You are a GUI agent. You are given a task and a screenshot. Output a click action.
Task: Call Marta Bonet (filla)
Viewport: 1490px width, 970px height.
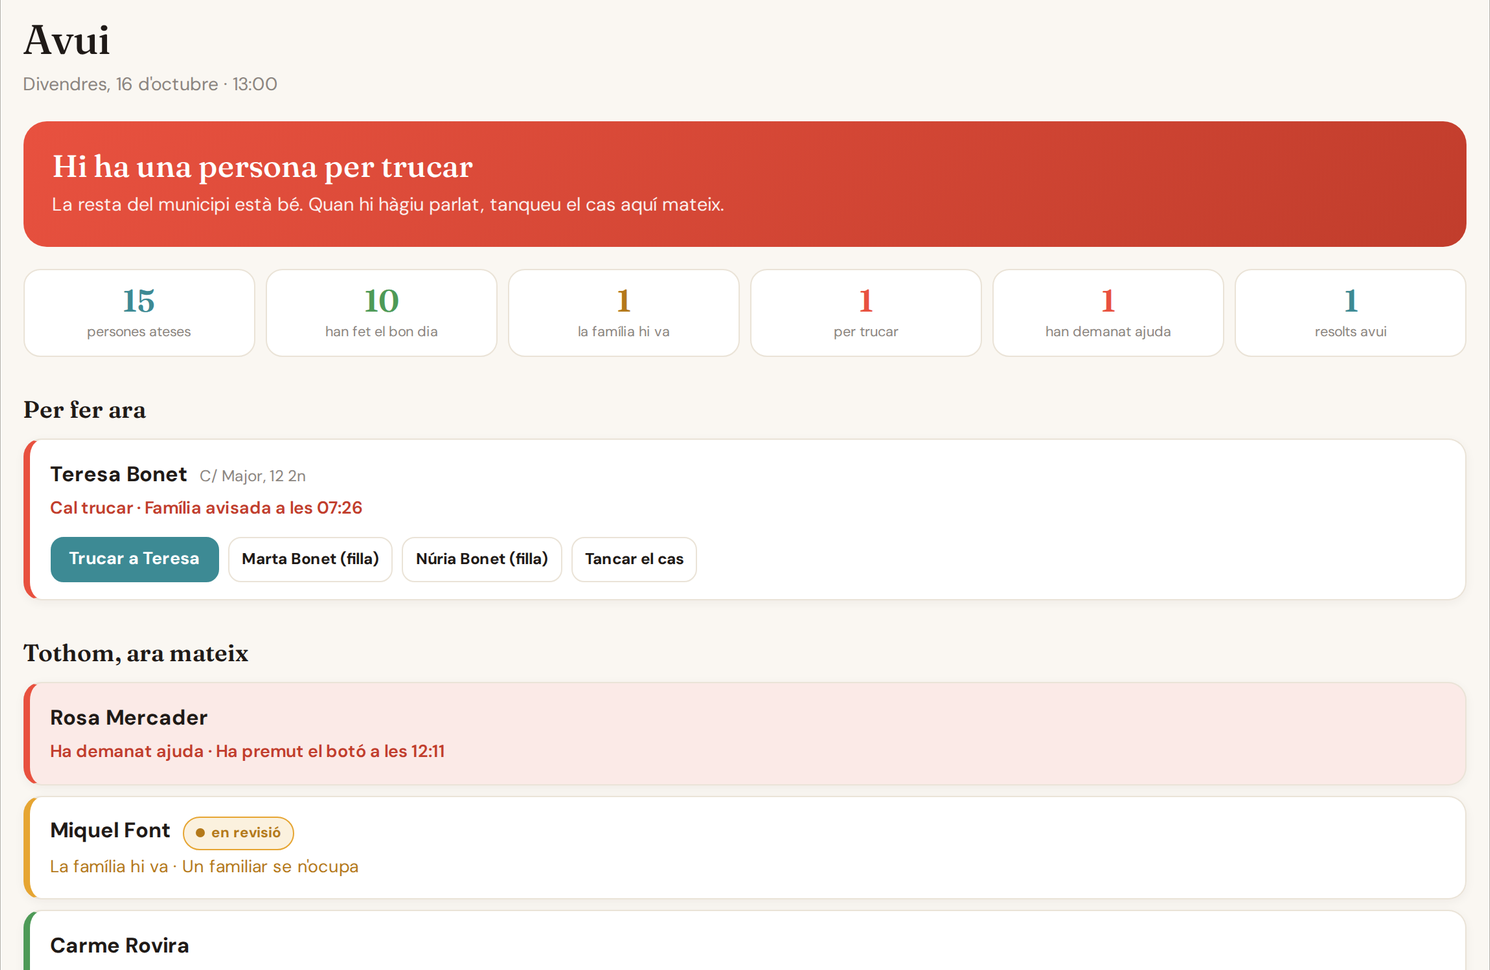(310, 559)
